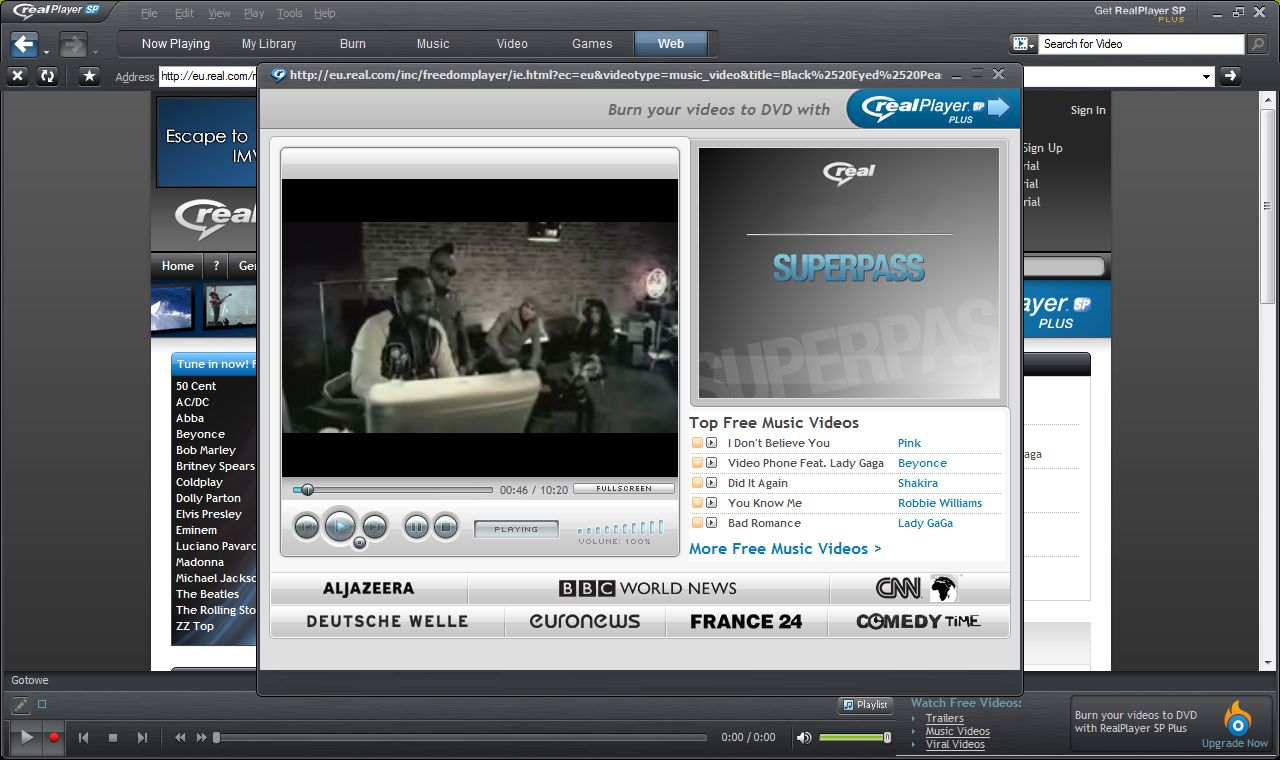Open Beyonce artist link in video list
This screenshot has height=760, width=1280.
[x=922, y=463]
